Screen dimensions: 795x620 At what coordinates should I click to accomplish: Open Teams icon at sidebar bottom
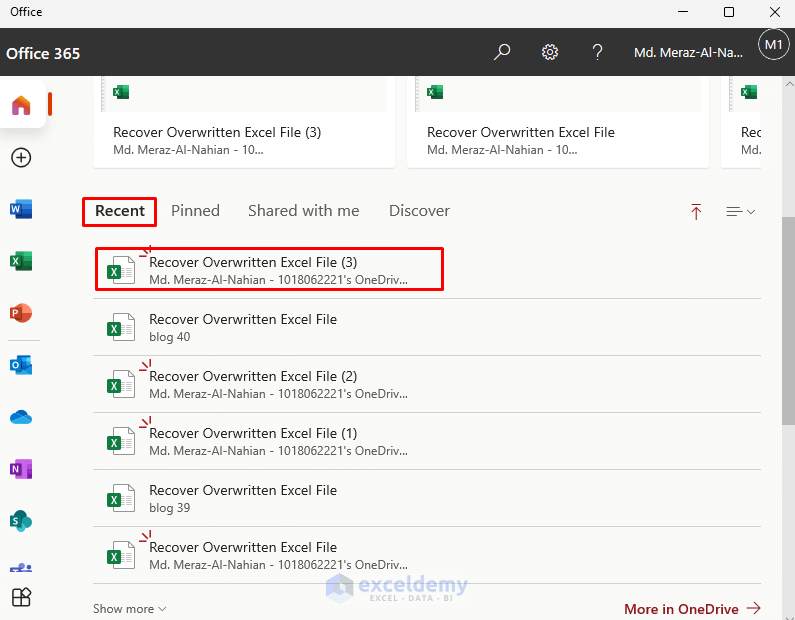click(21, 568)
